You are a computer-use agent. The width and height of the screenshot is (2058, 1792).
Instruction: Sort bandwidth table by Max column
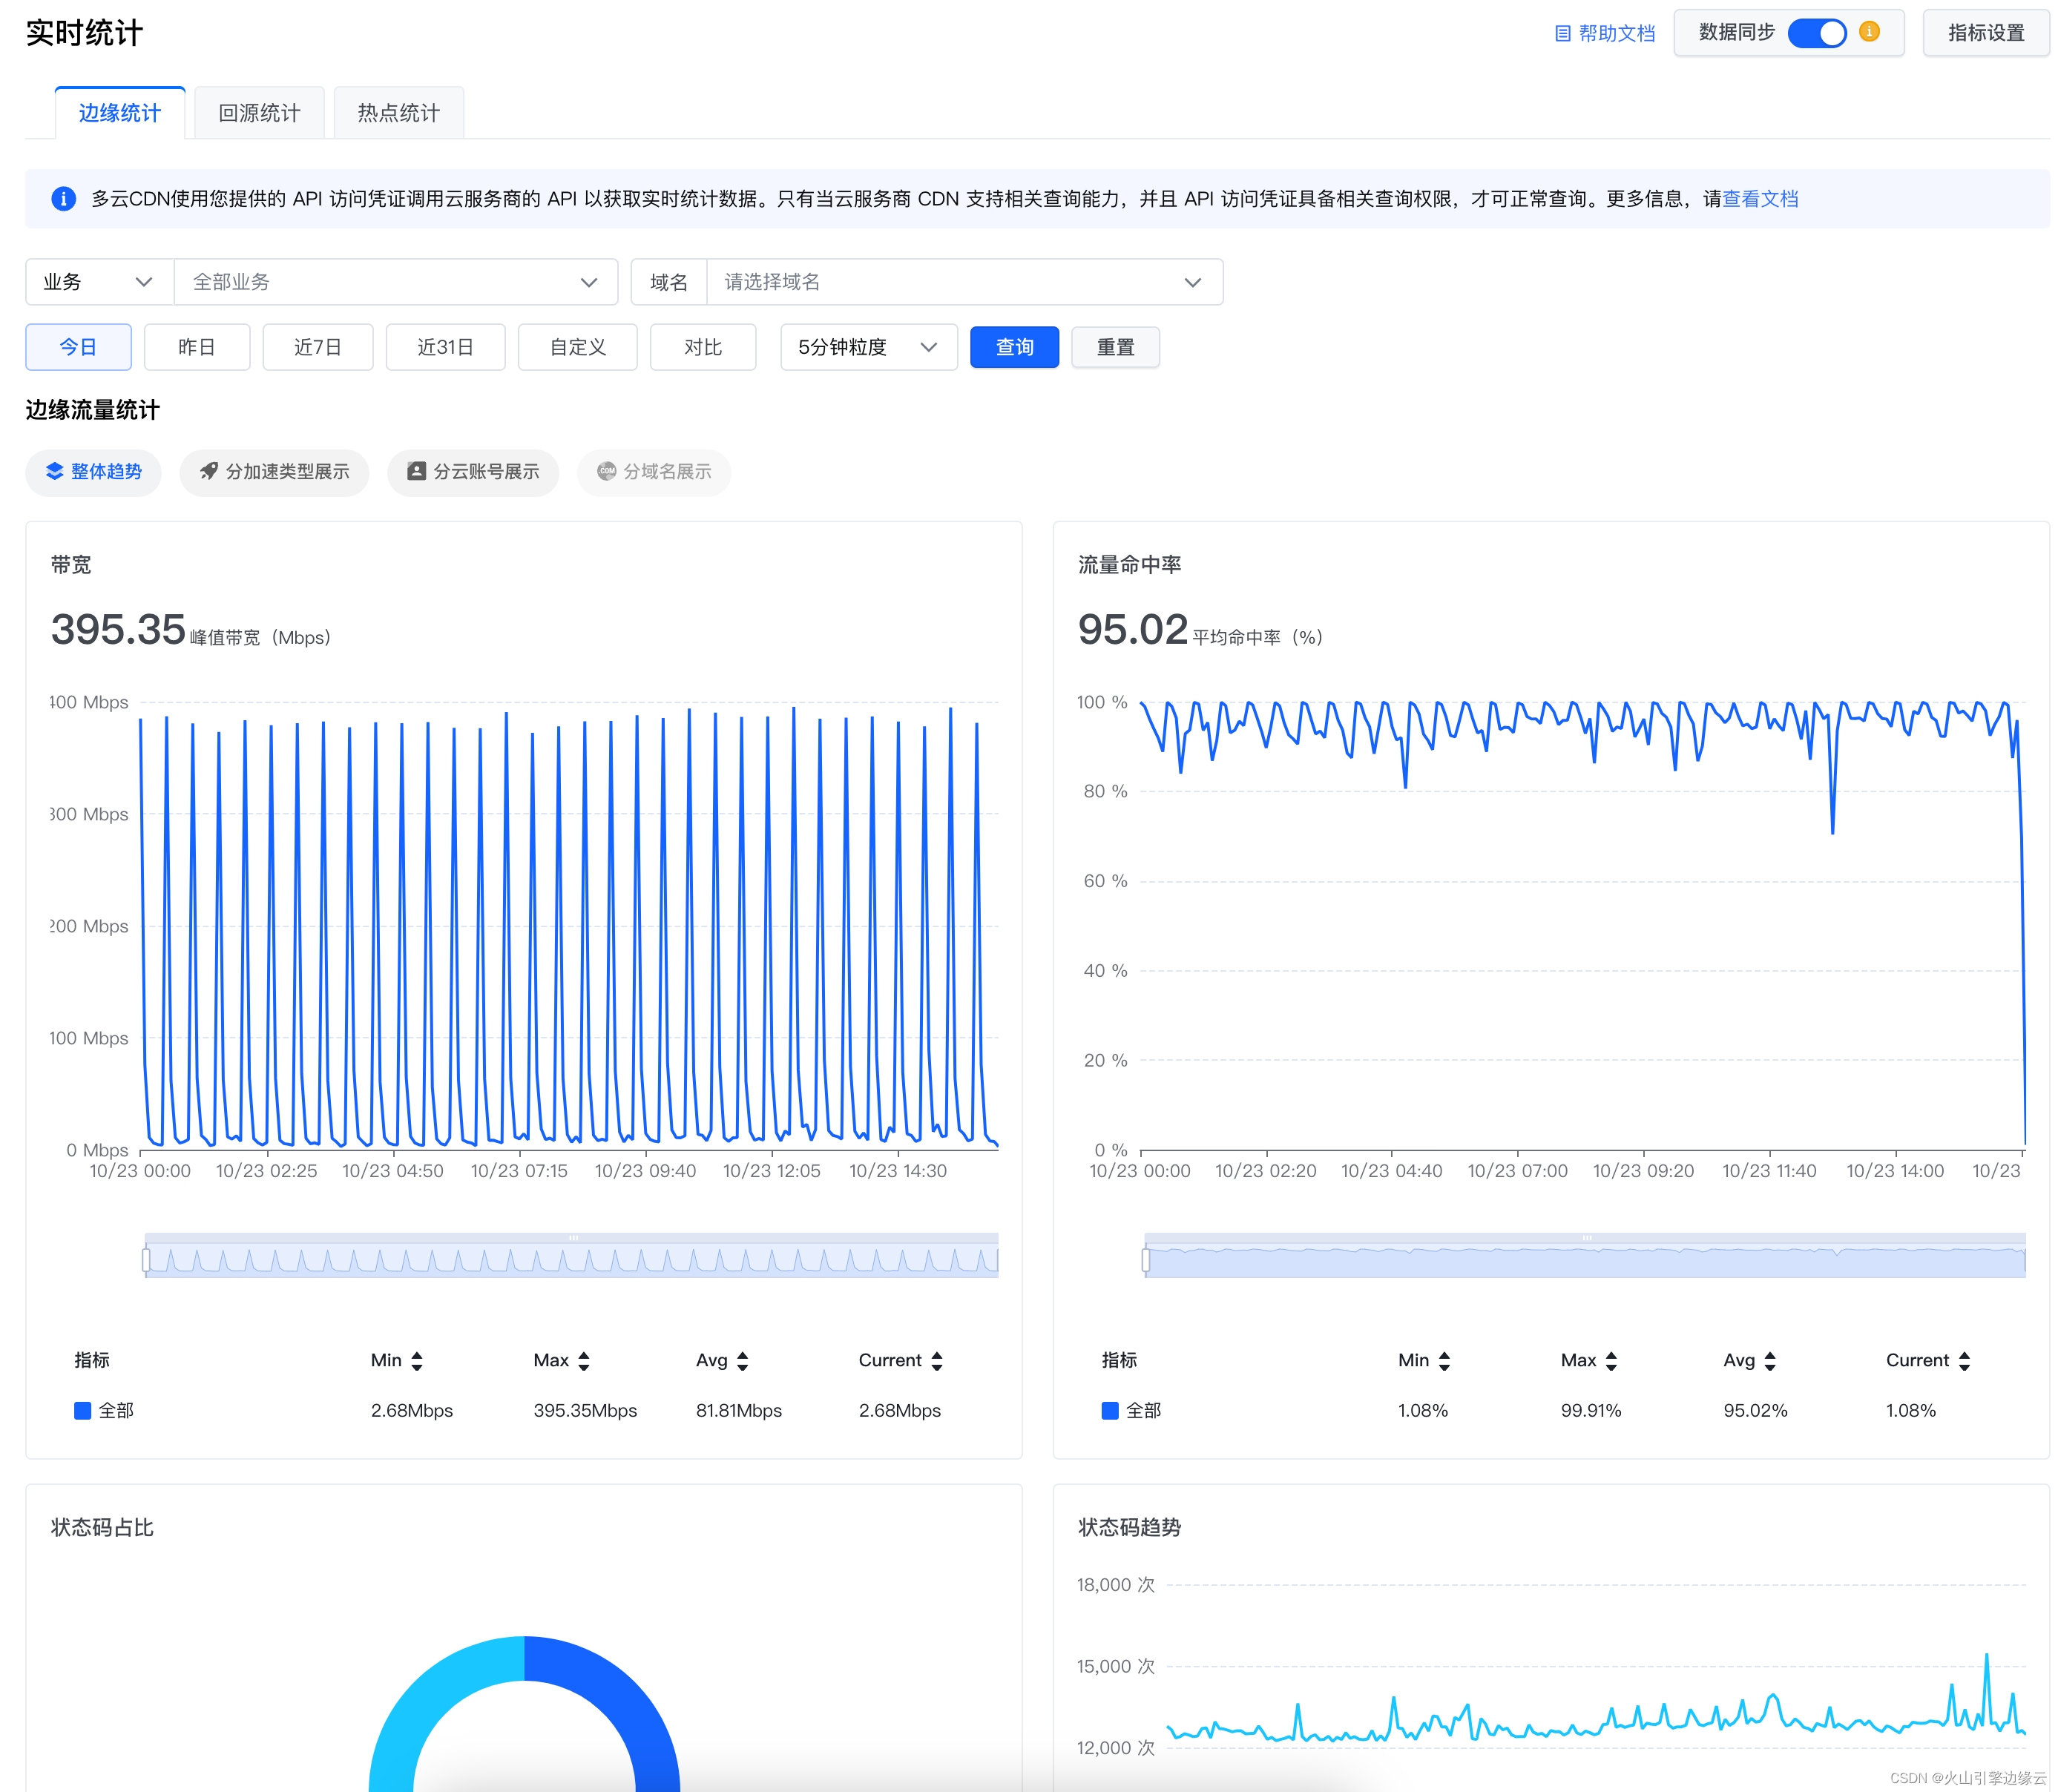click(x=584, y=1361)
